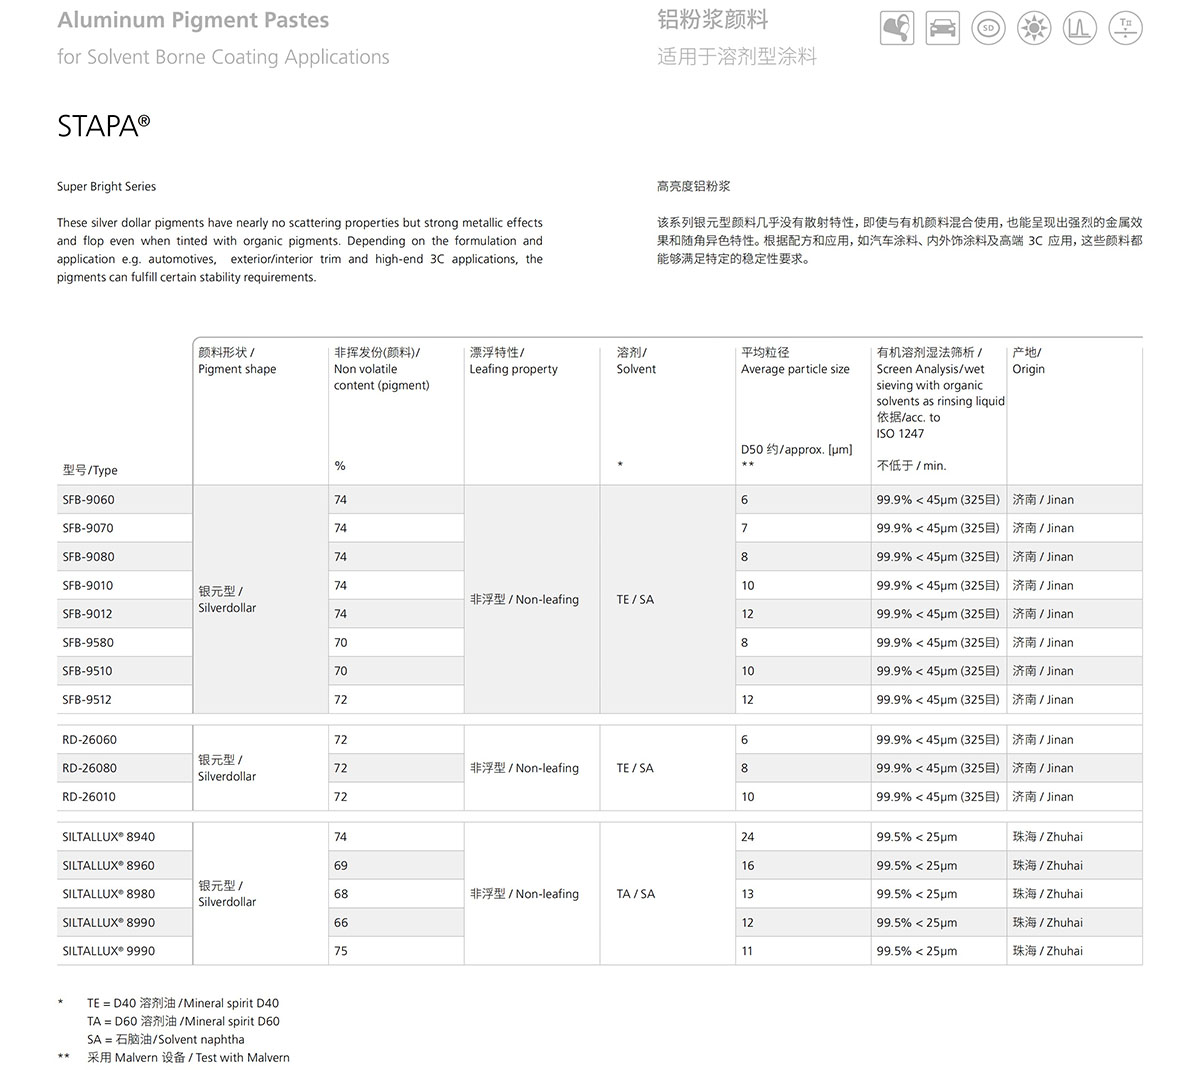Select the RD-26080 type row label
The width and height of the screenshot is (1200, 1070).
point(89,768)
